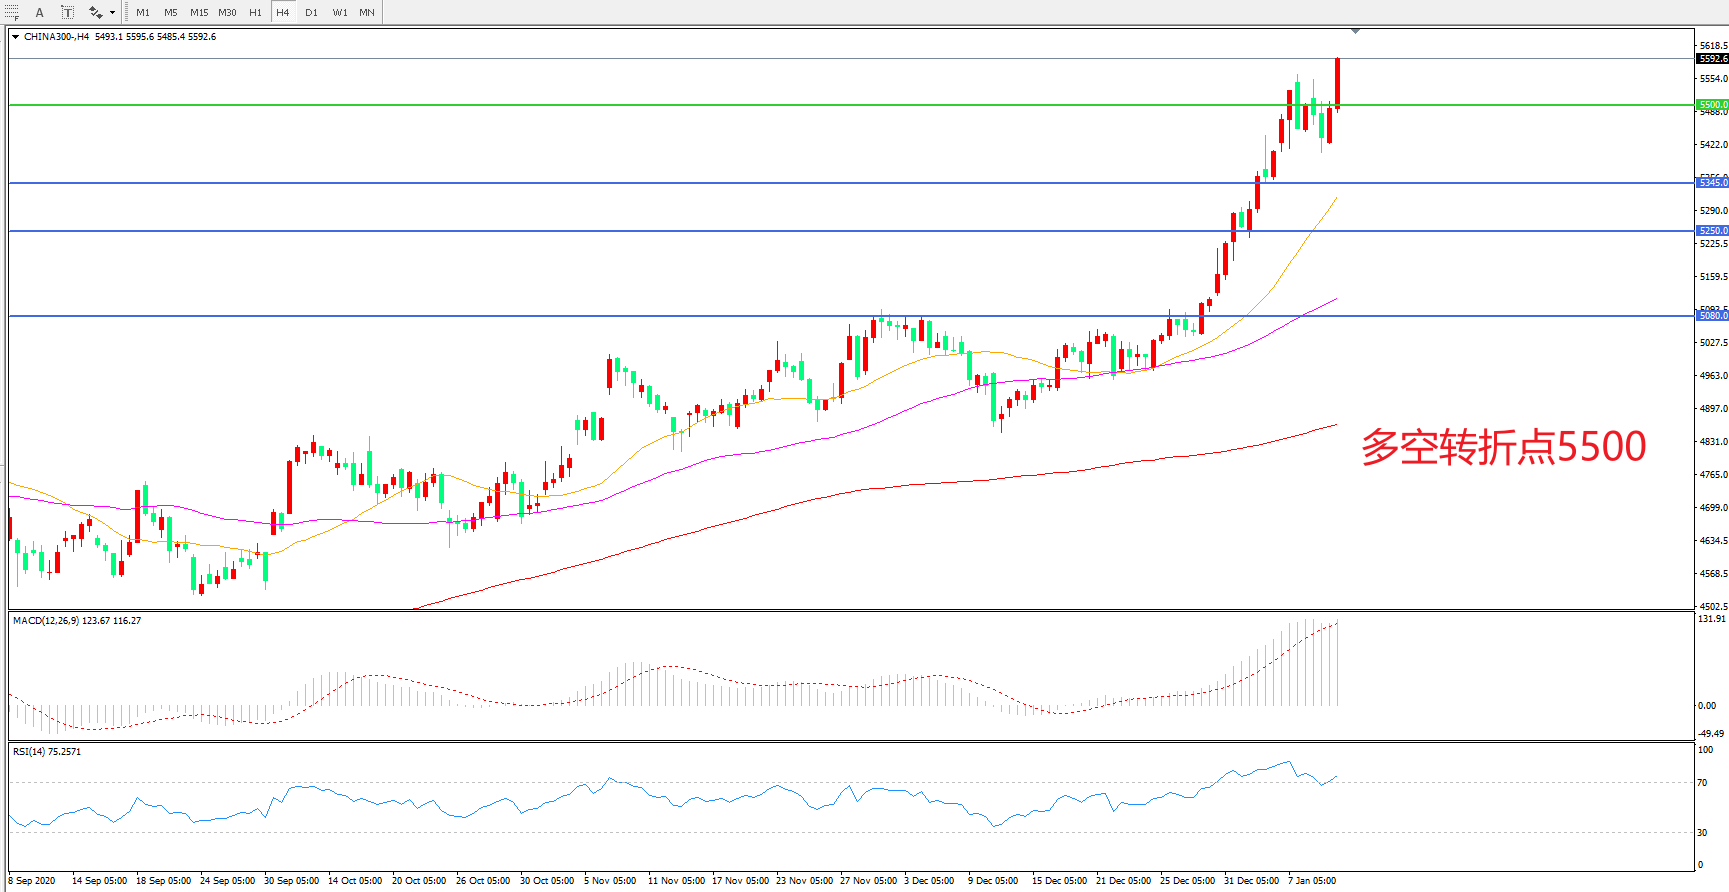Select the M30 timeframe button
This screenshot has width=1729, height=892.
[x=228, y=12]
